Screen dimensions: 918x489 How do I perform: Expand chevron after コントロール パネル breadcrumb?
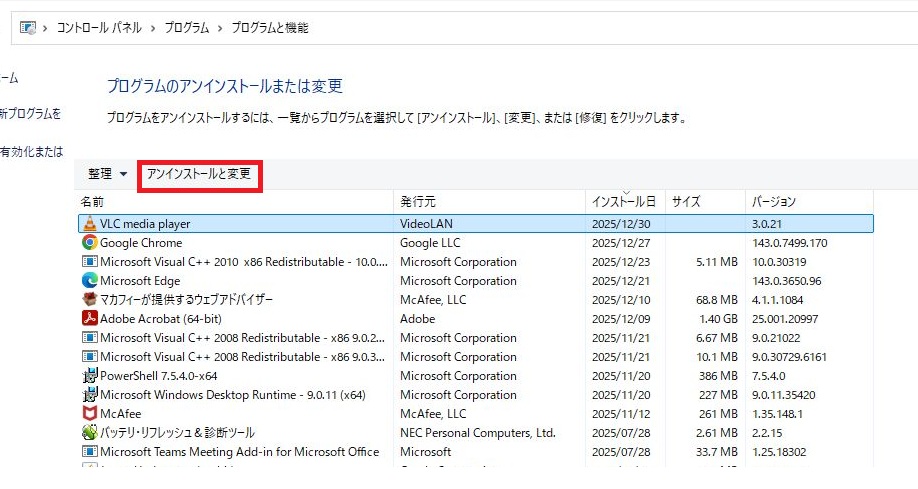pyautogui.click(x=153, y=28)
